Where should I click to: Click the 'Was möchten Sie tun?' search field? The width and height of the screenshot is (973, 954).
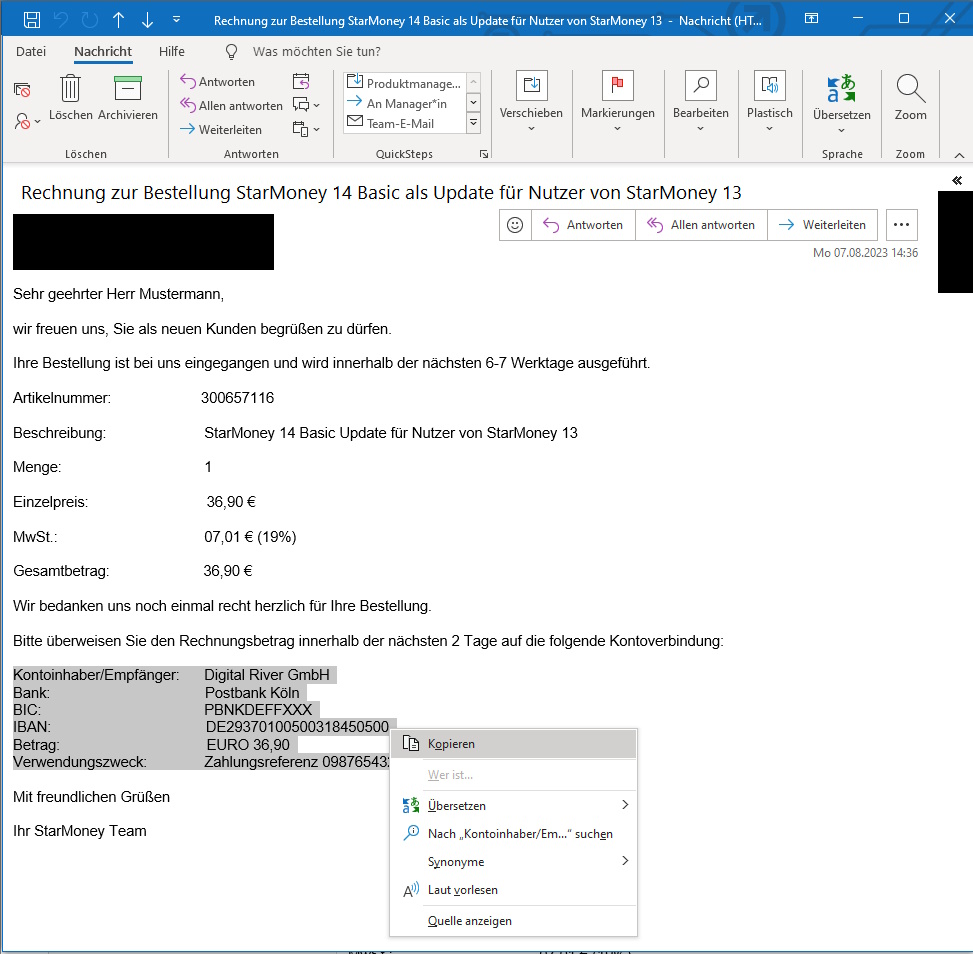316,52
